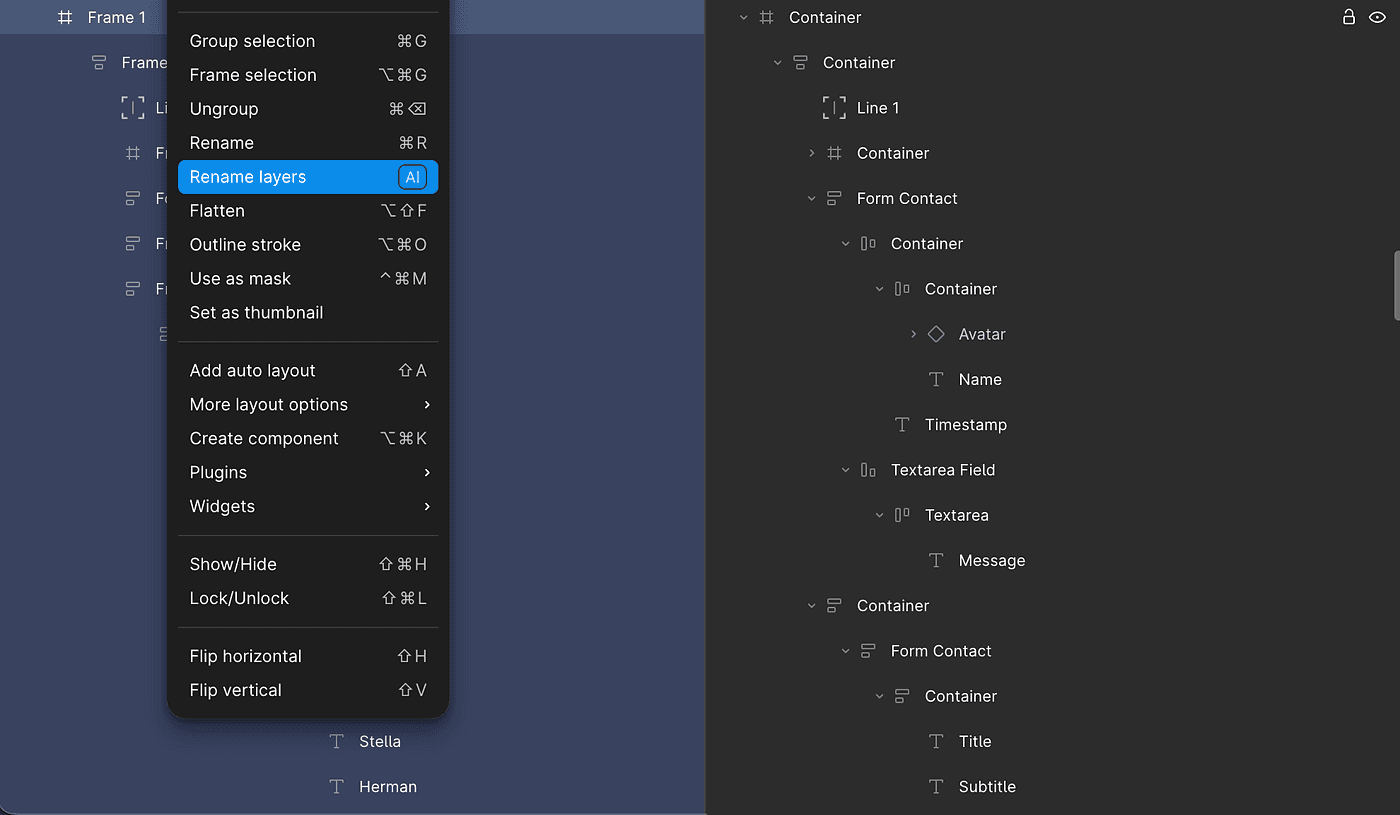This screenshot has height=815, width=1400.
Task: Click the text icon beside Message
Action: pos(936,560)
